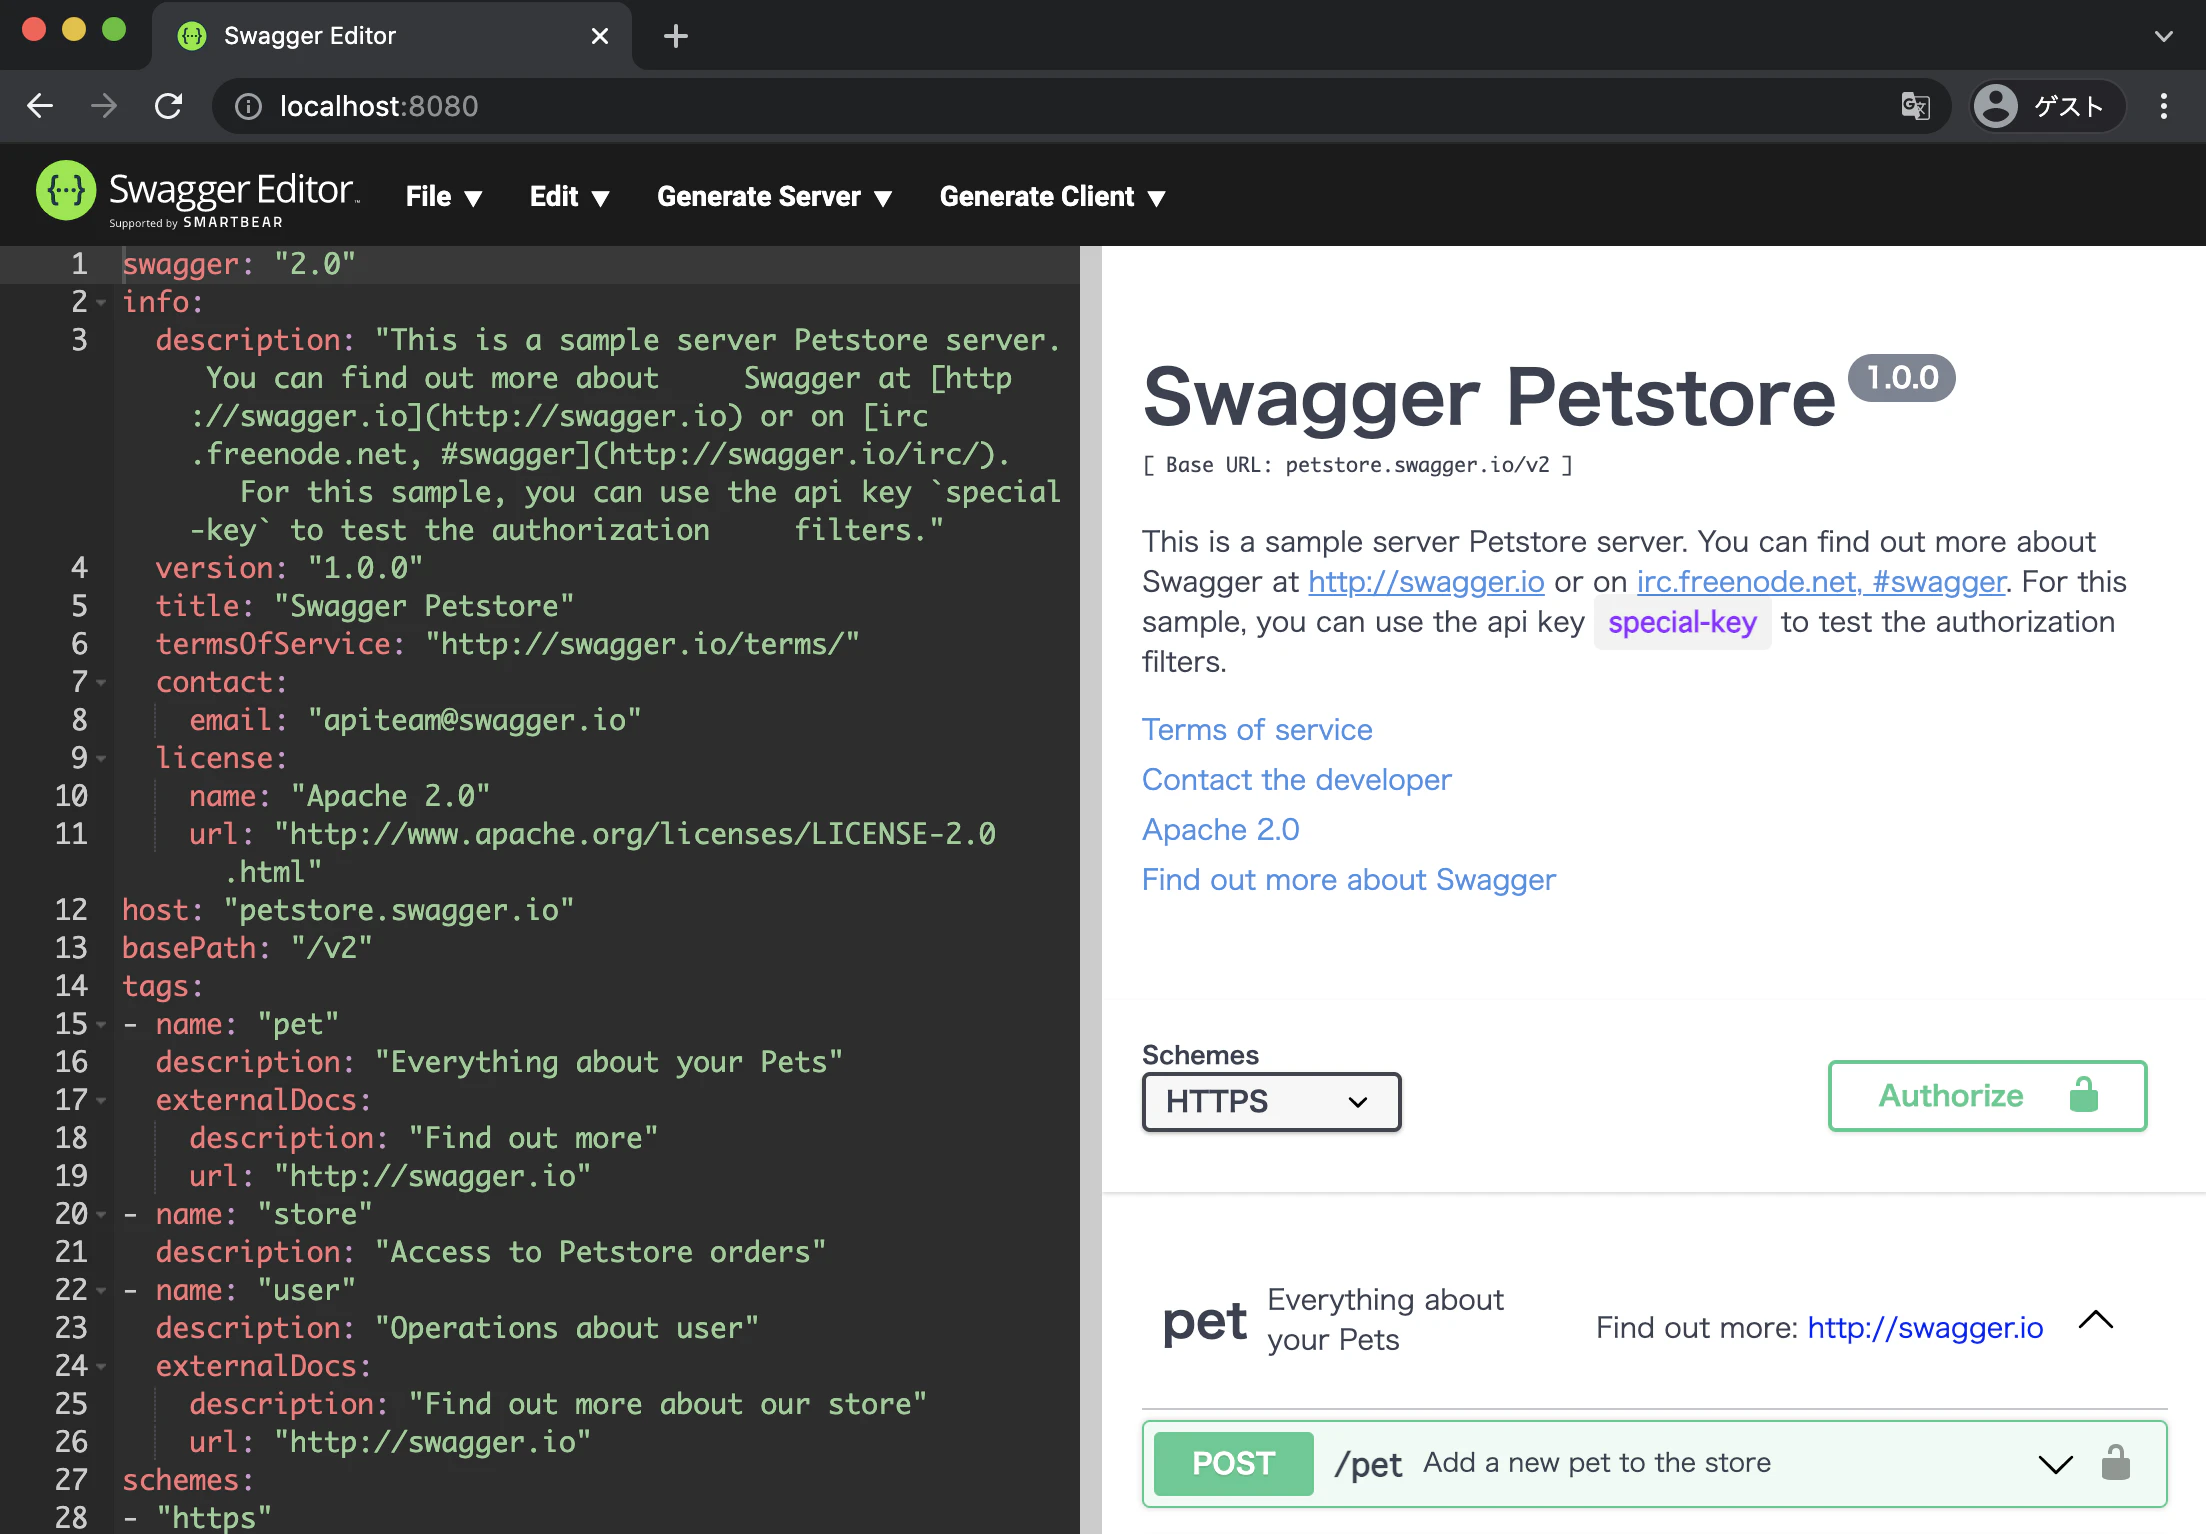Collapse the pet tag section chevron
Viewport: 2206px width, 1534px height.
point(2096,1321)
